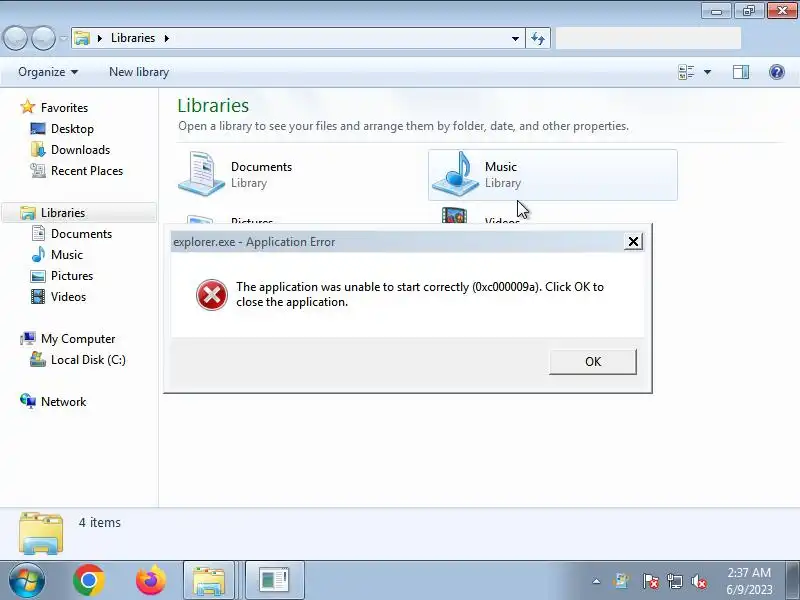Select Network in the navigation pane
This screenshot has height=600, width=800.
63,402
